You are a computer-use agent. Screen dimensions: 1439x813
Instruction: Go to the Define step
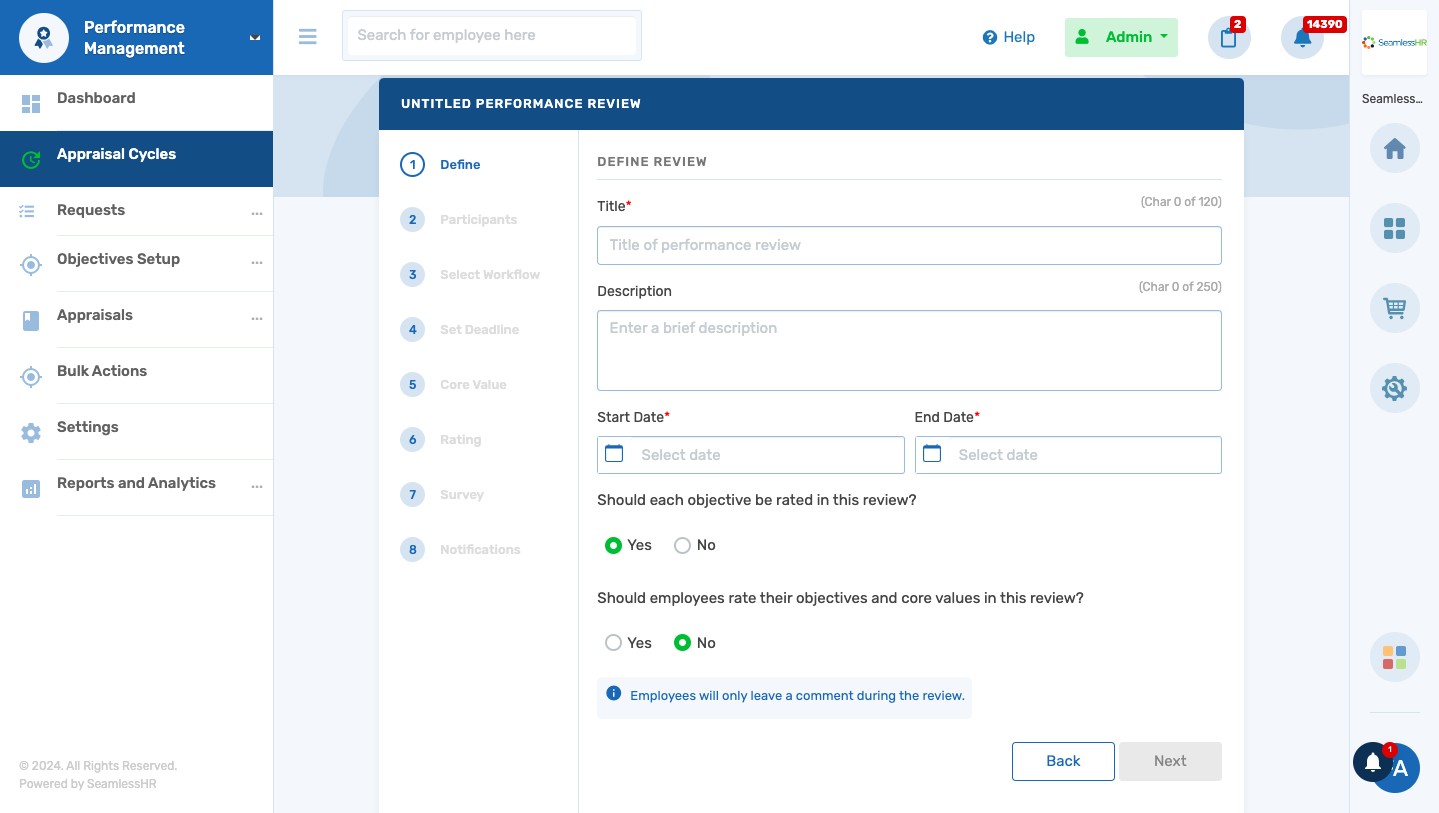click(440, 165)
